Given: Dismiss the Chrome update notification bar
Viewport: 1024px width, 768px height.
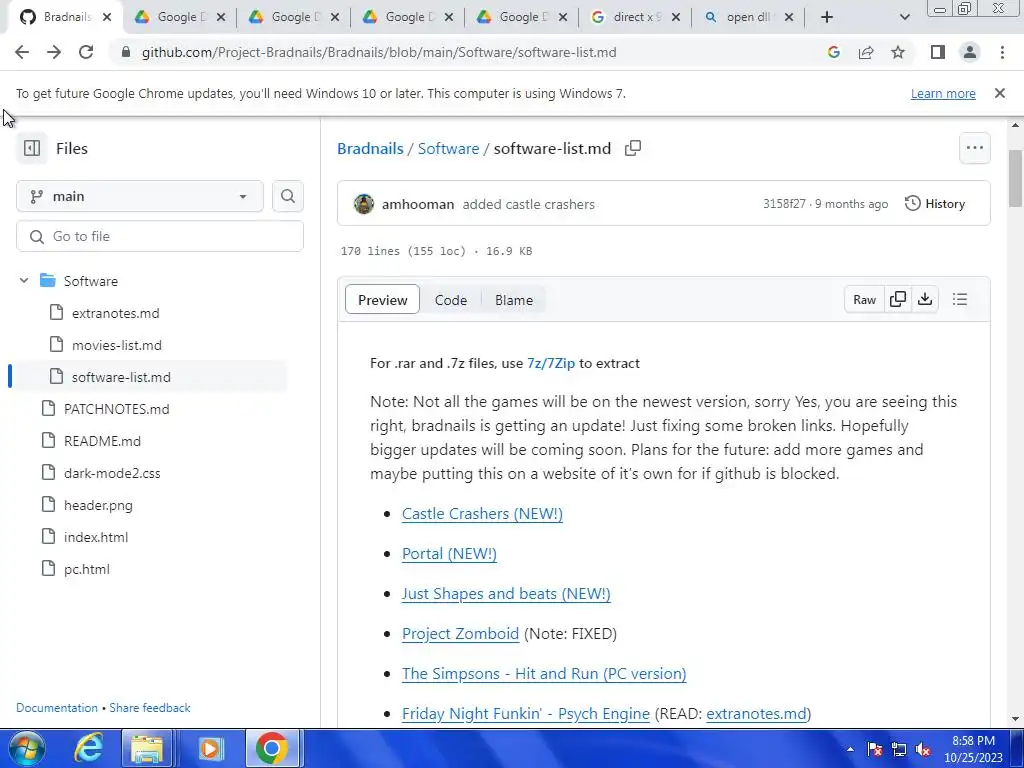Looking at the screenshot, I should [x=1000, y=93].
